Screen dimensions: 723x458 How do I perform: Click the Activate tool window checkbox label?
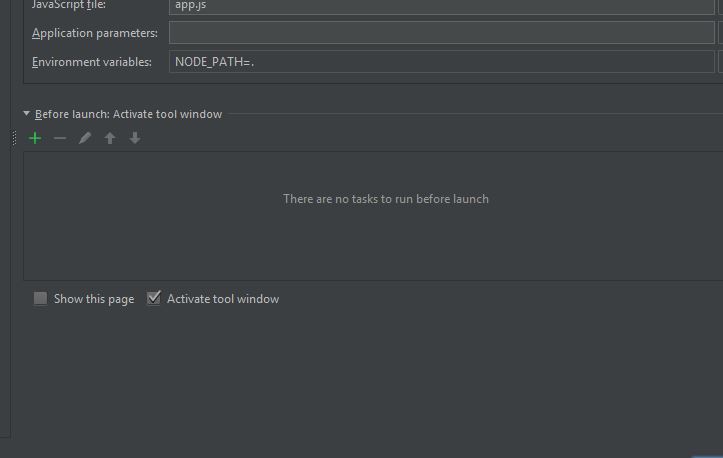(223, 299)
